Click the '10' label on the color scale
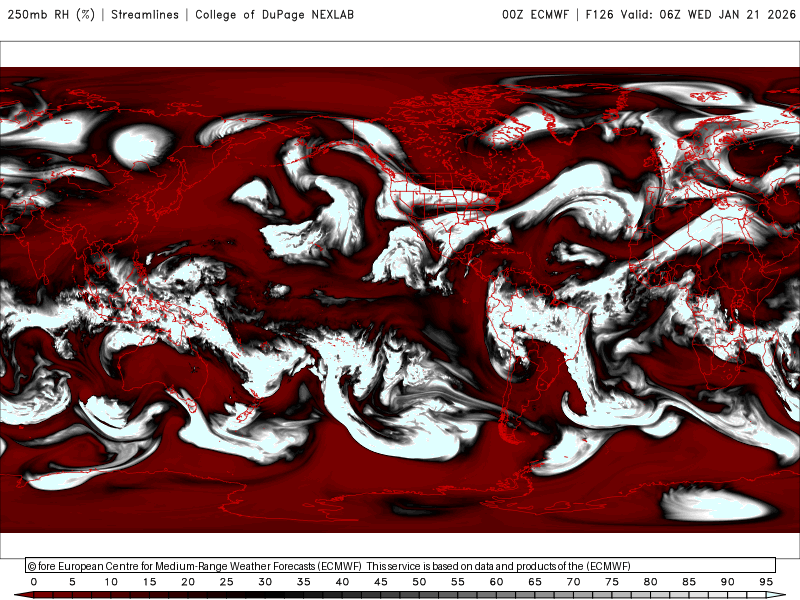 111,582
